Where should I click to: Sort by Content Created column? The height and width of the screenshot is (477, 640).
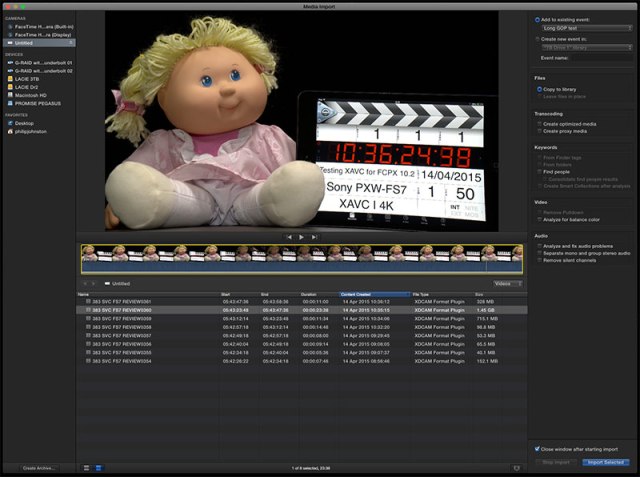coord(374,294)
